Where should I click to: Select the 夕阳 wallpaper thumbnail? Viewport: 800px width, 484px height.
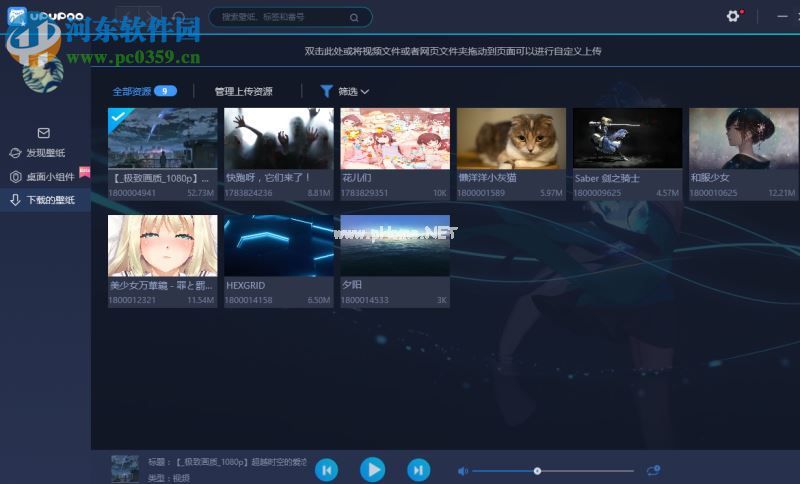395,245
